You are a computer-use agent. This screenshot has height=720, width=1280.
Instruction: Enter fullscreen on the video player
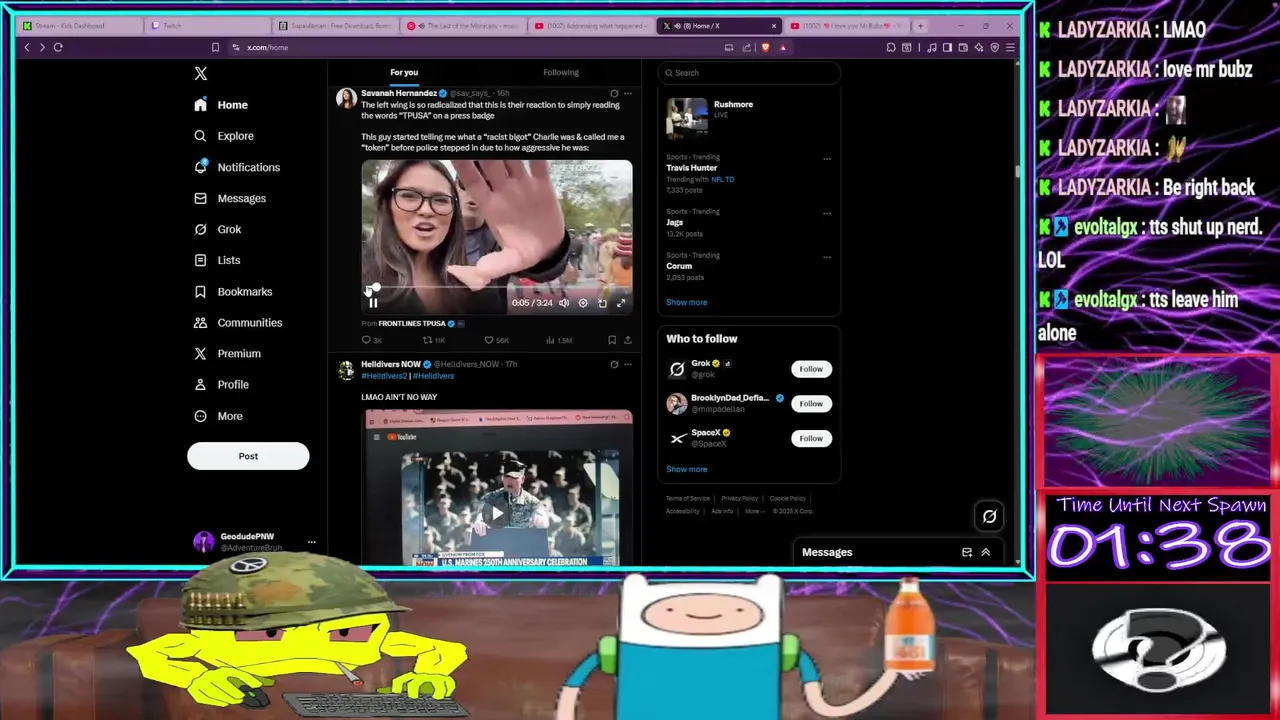click(x=621, y=303)
